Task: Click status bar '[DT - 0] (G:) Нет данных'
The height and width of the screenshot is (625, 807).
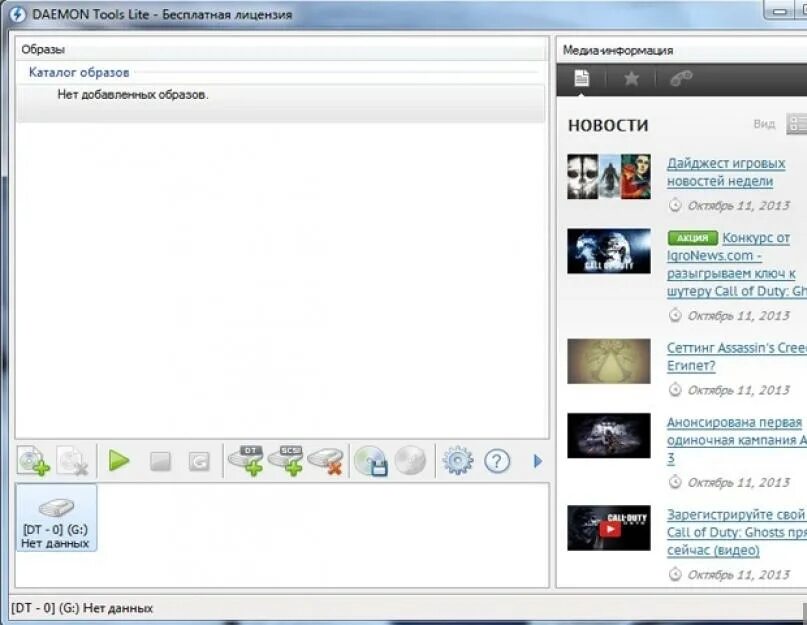Action: pos(82,609)
